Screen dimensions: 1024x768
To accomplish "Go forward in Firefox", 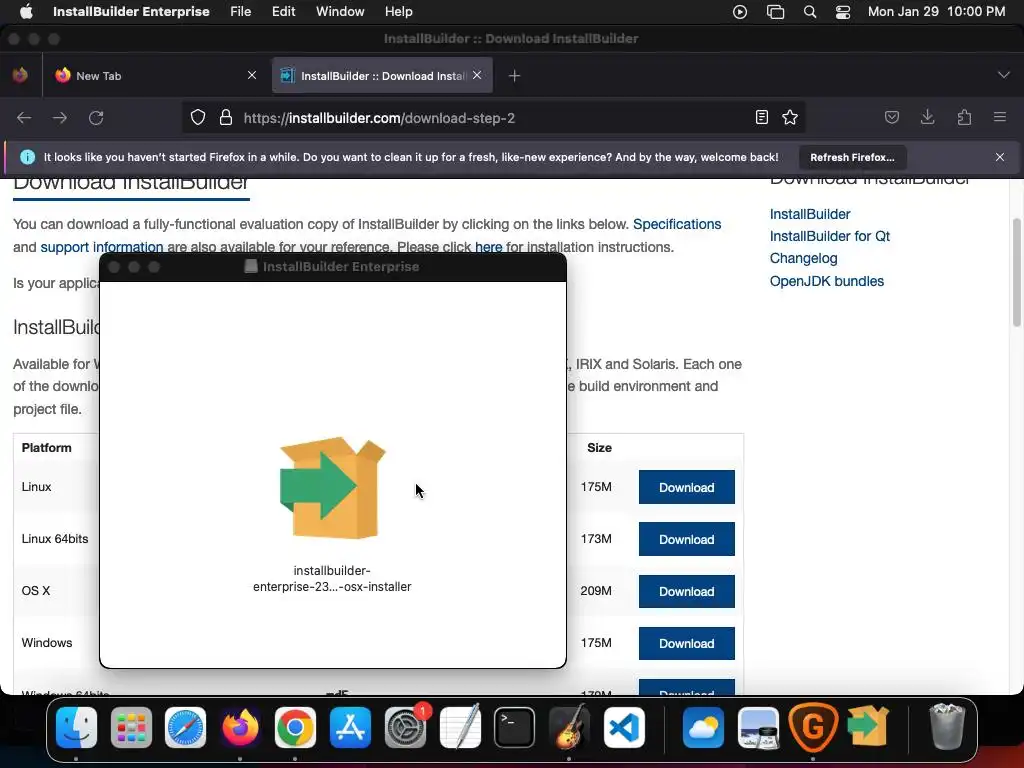I will click(x=59, y=118).
